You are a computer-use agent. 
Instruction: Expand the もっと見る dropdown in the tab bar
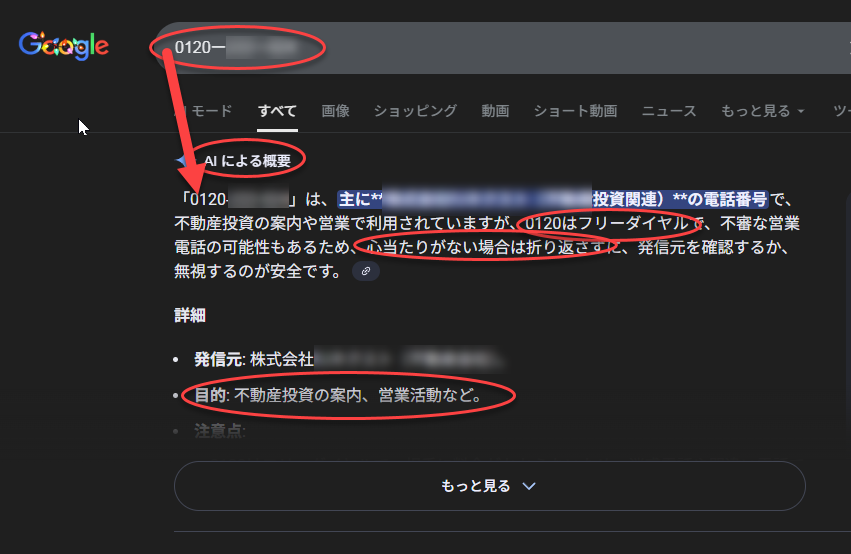(762, 111)
